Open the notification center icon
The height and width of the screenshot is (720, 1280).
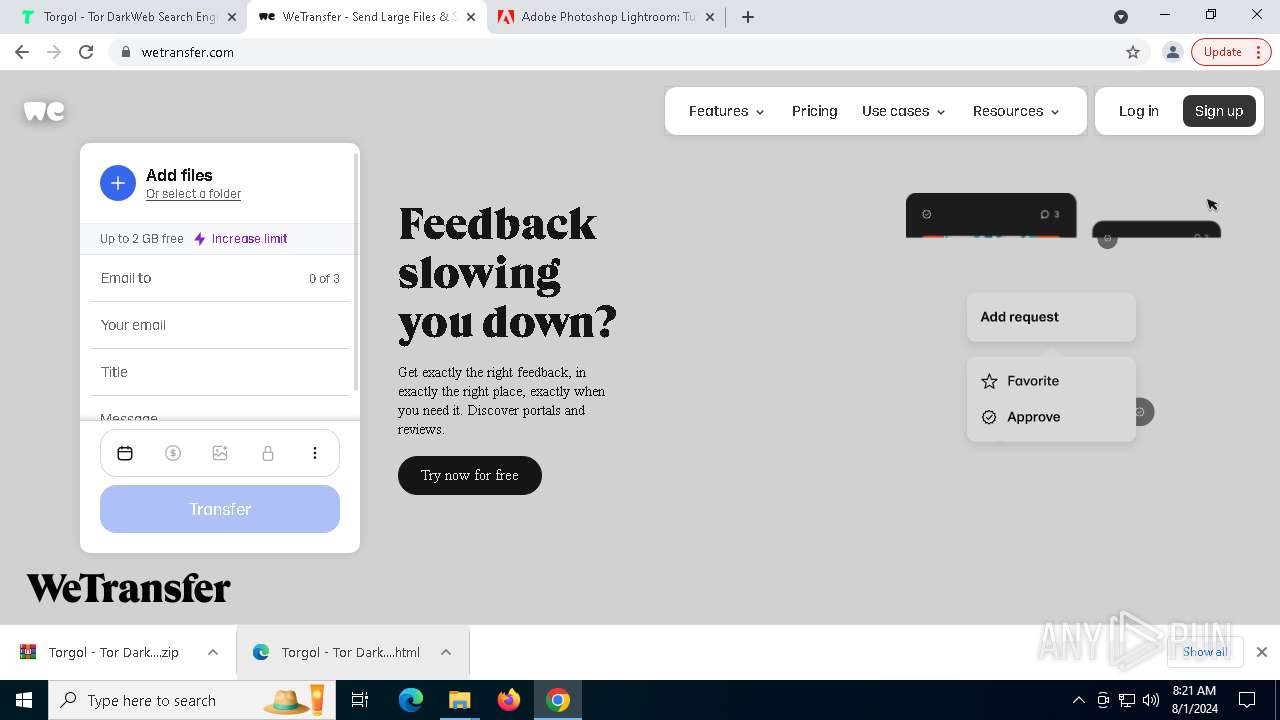click(x=1247, y=700)
